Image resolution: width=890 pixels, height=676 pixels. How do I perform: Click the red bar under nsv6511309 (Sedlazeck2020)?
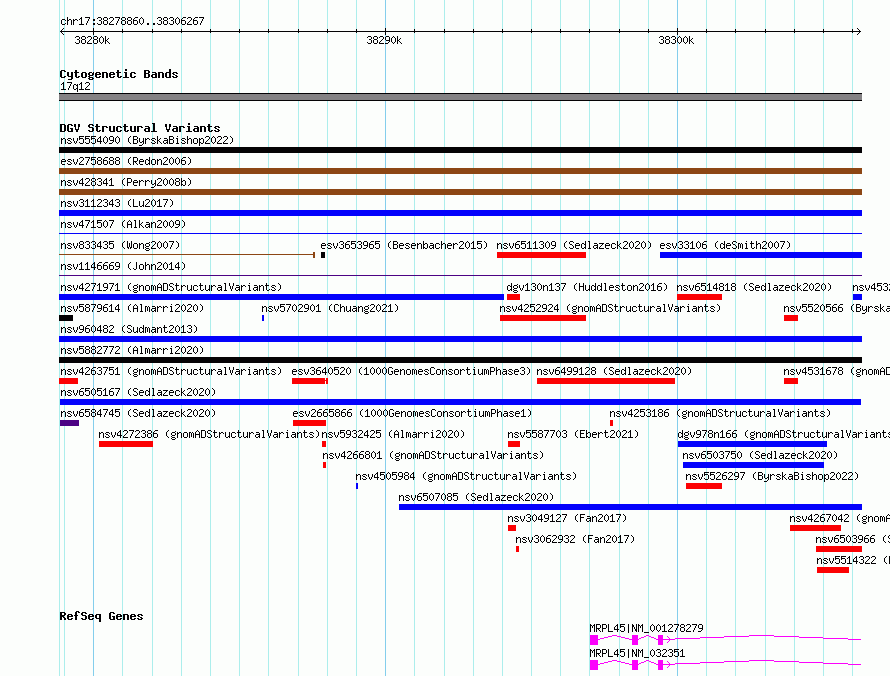point(541,255)
